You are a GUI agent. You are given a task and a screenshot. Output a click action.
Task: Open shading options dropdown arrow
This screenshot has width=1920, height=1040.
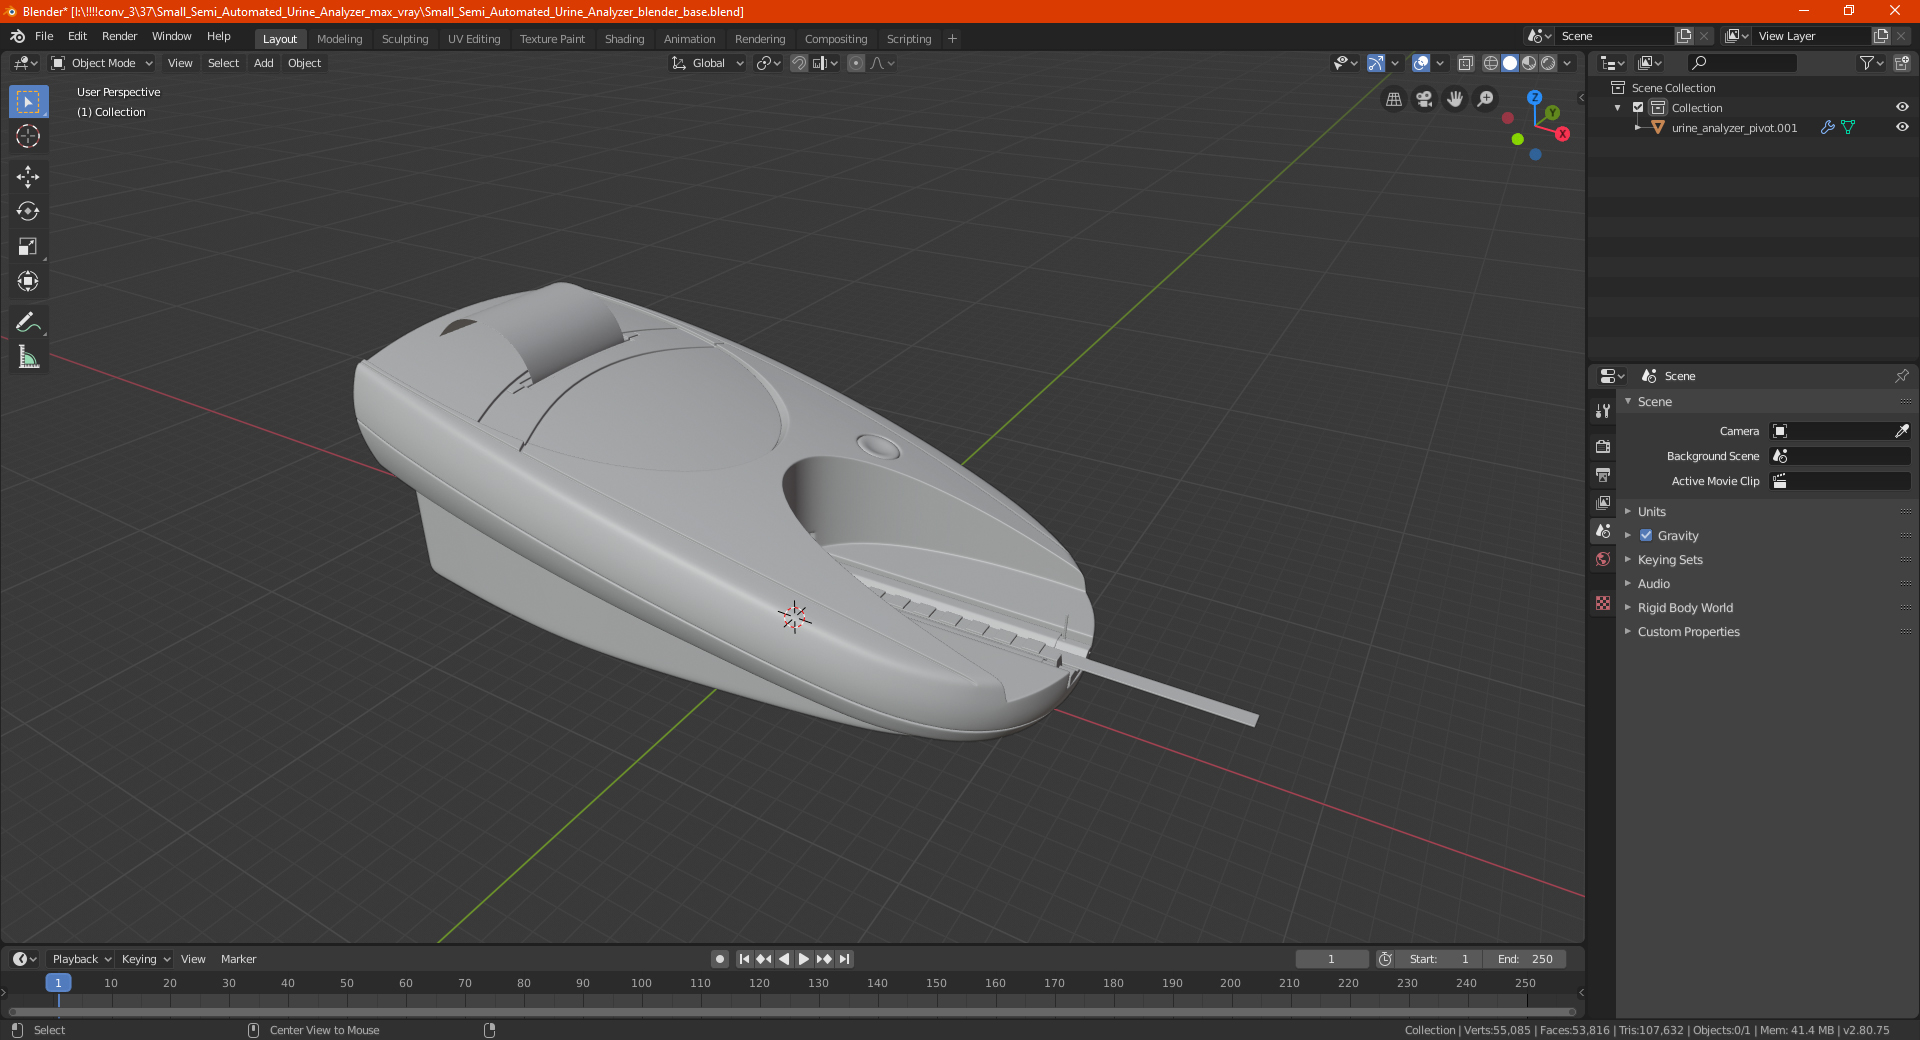pos(1568,63)
